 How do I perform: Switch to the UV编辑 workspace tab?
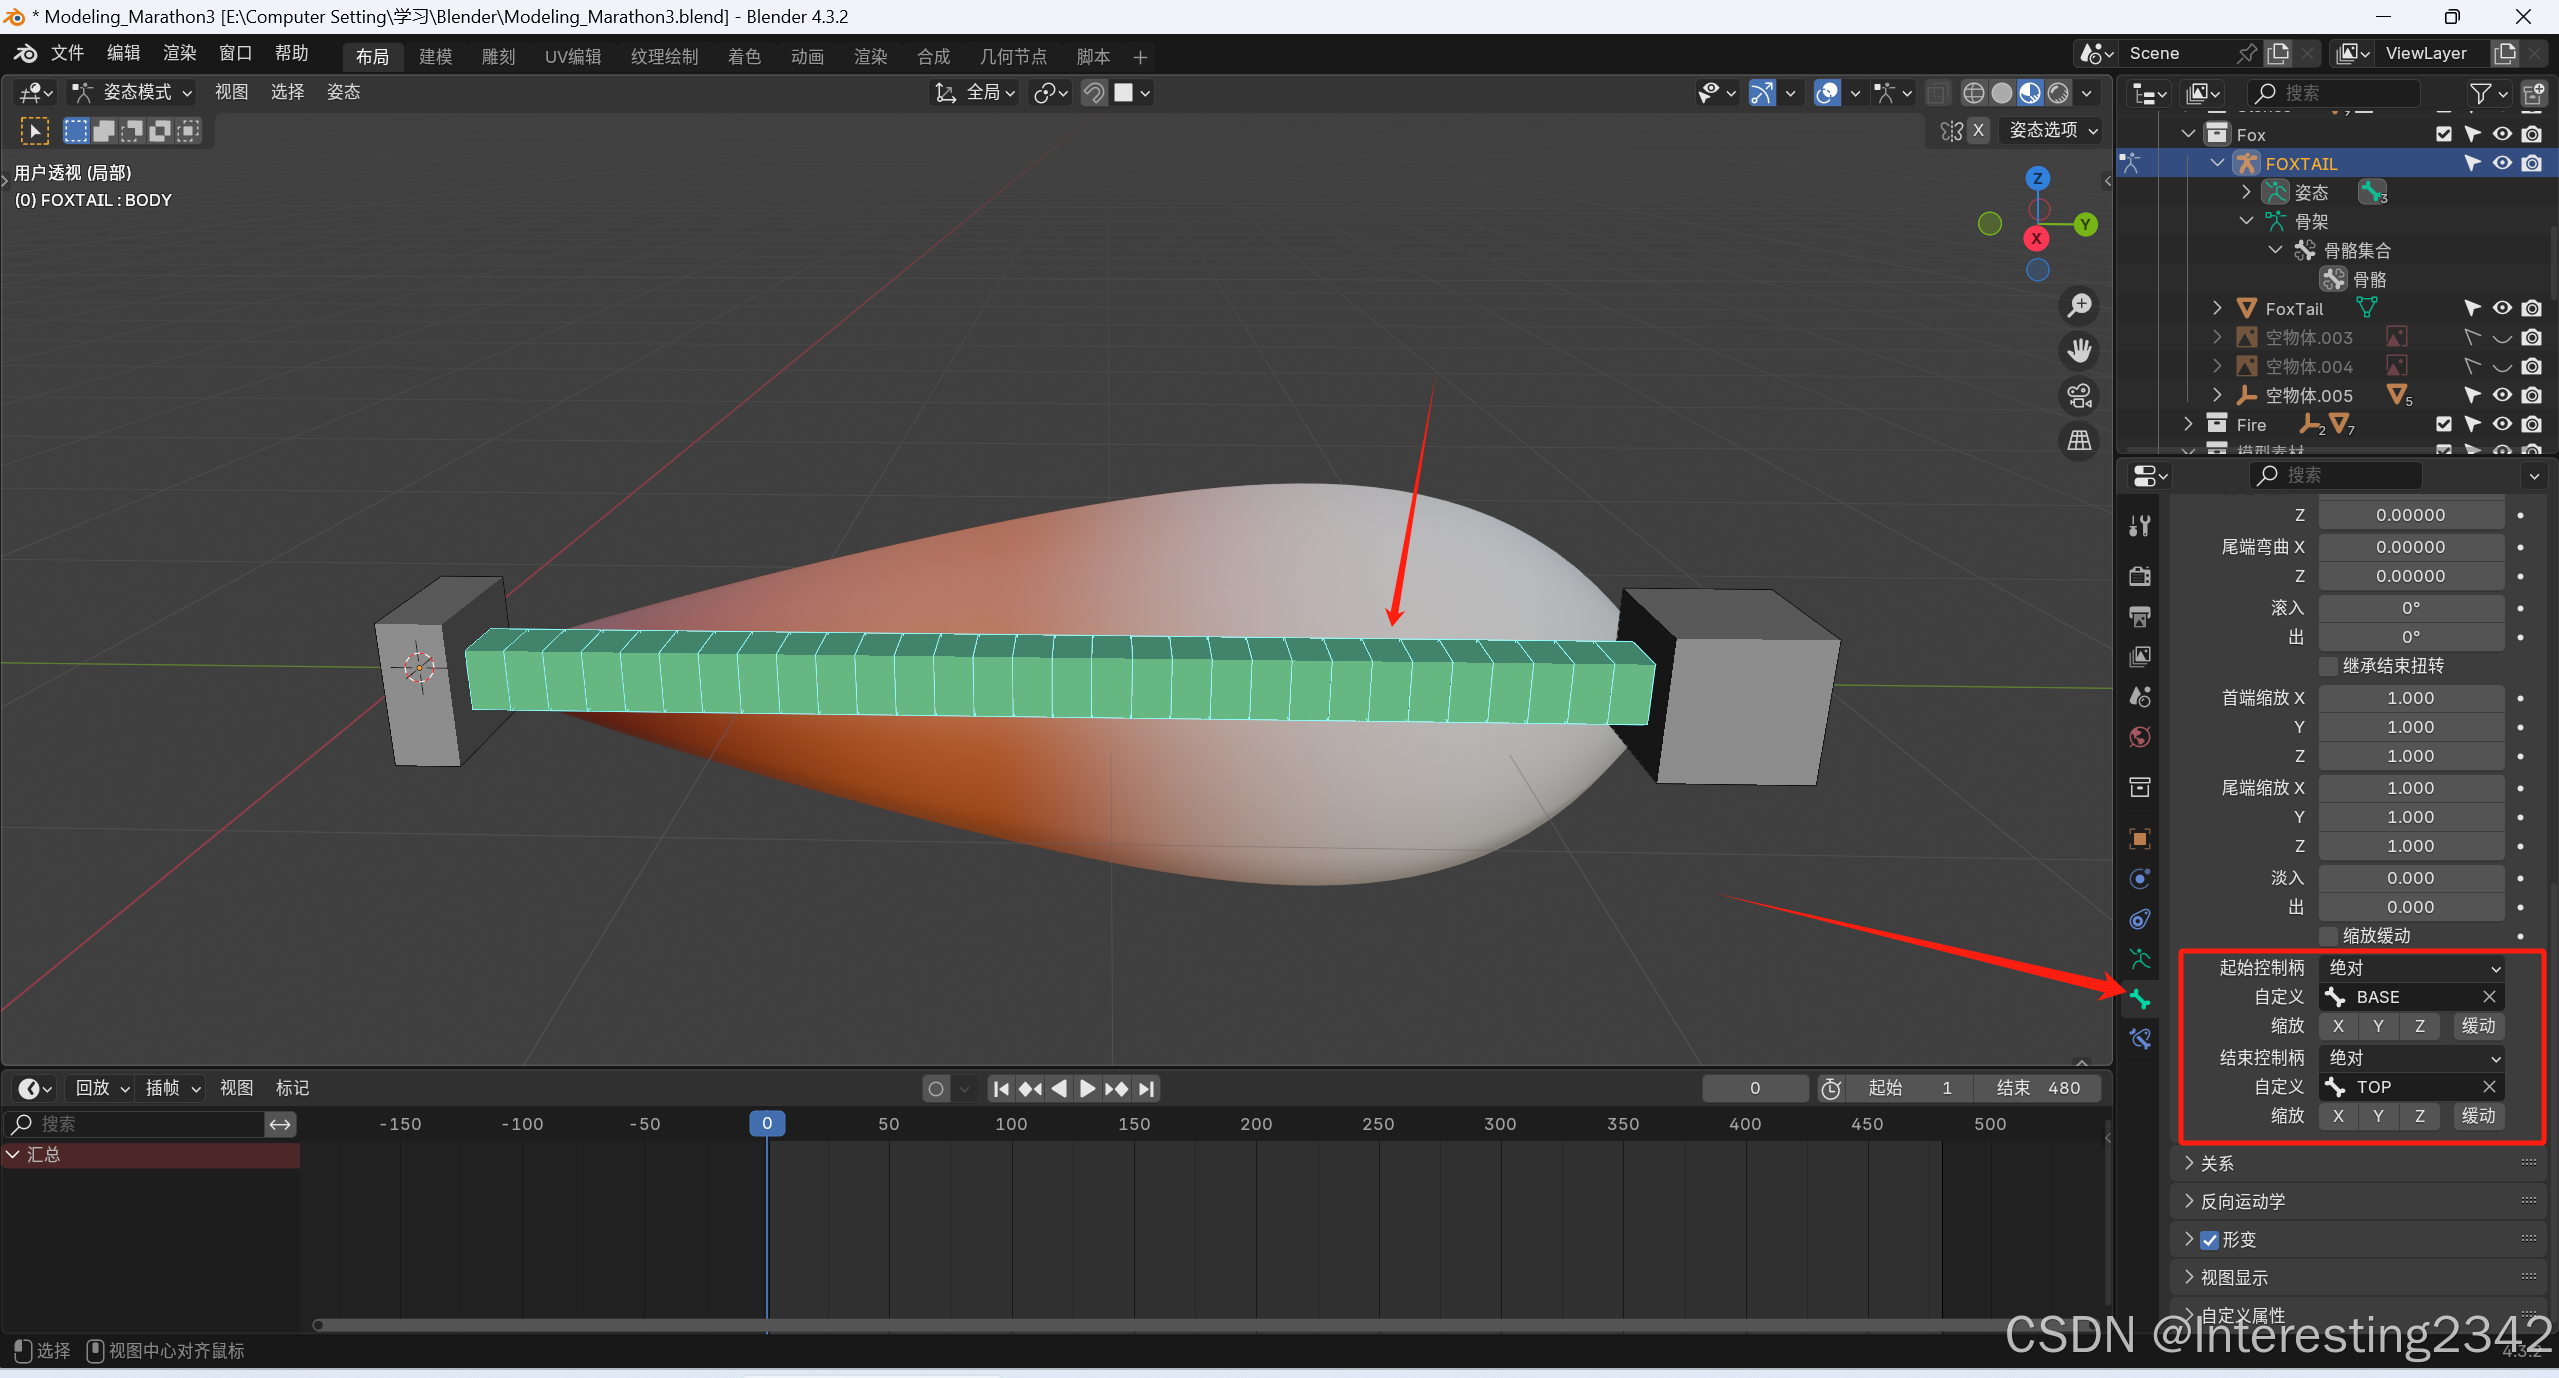tap(572, 57)
